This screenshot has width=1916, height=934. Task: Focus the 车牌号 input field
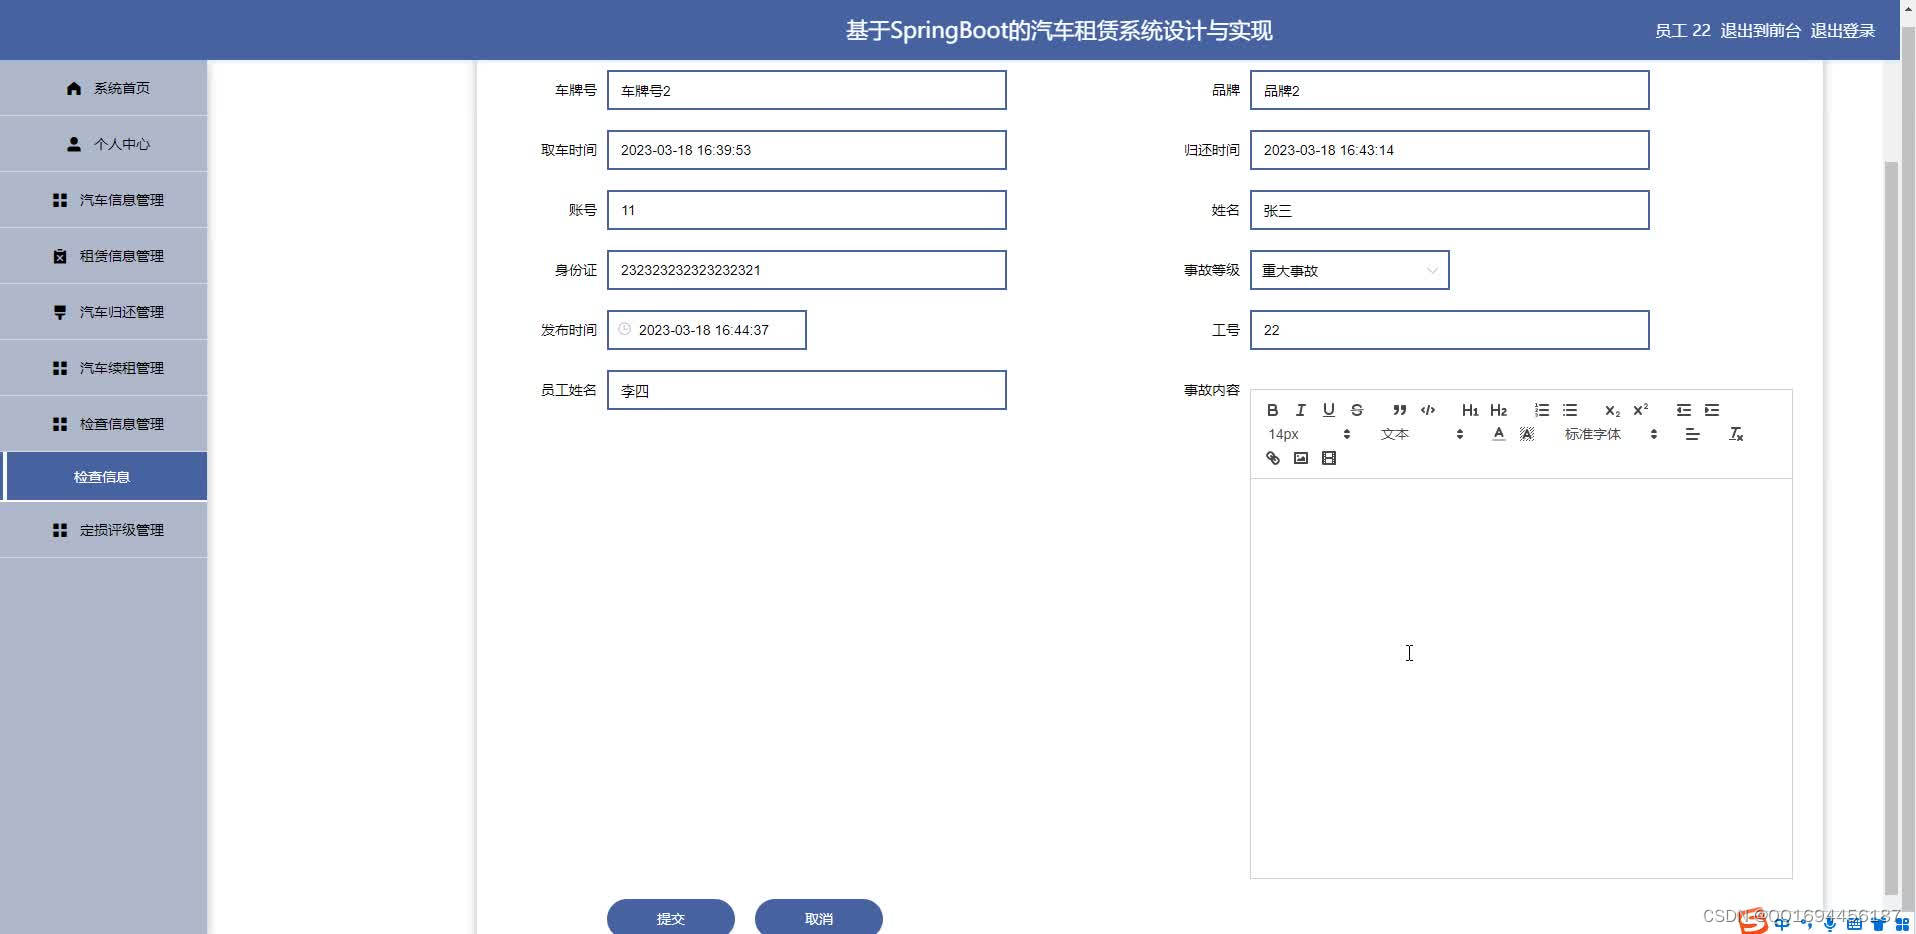(x=806, y=90)
